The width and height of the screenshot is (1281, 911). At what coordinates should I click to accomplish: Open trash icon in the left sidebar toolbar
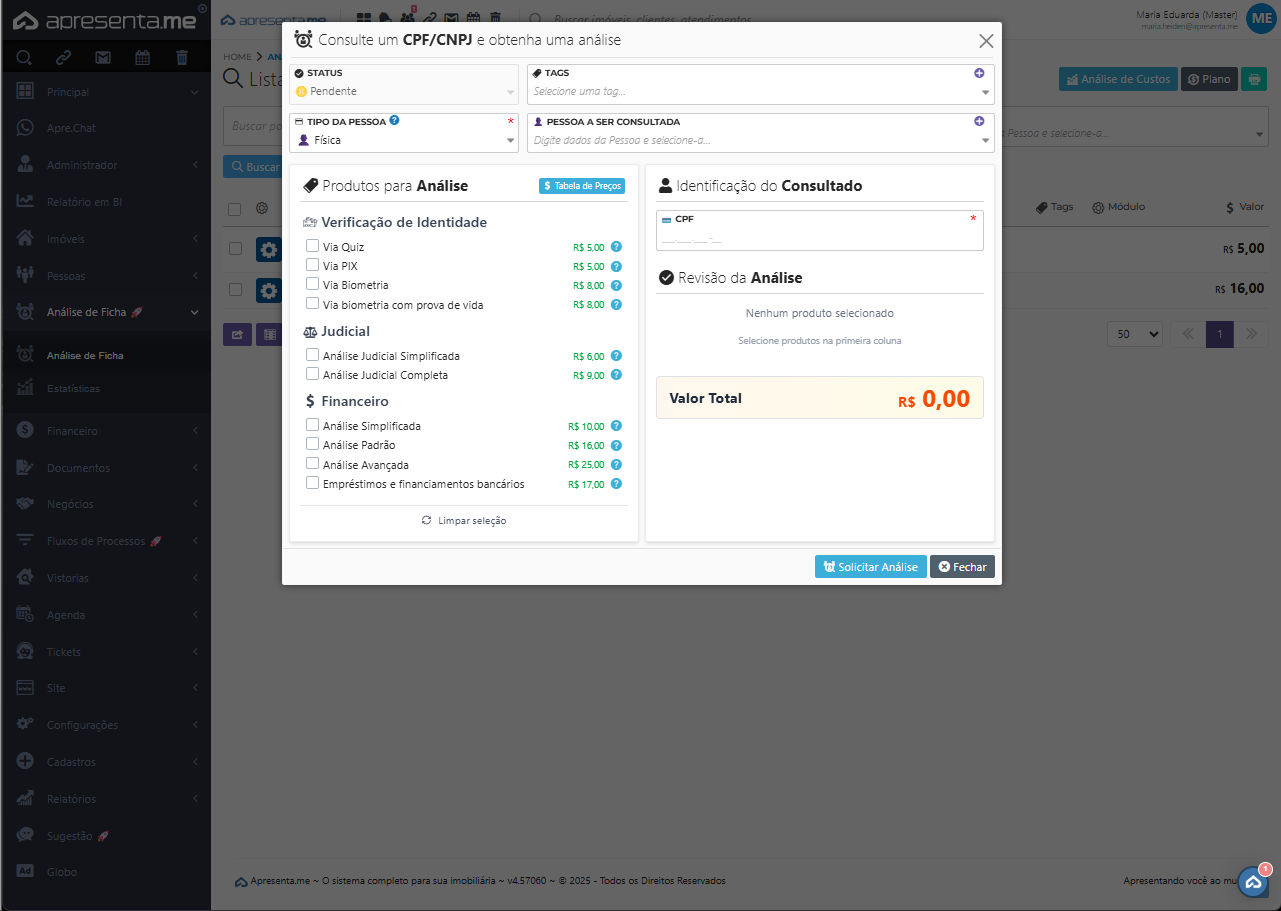[181, 58]
